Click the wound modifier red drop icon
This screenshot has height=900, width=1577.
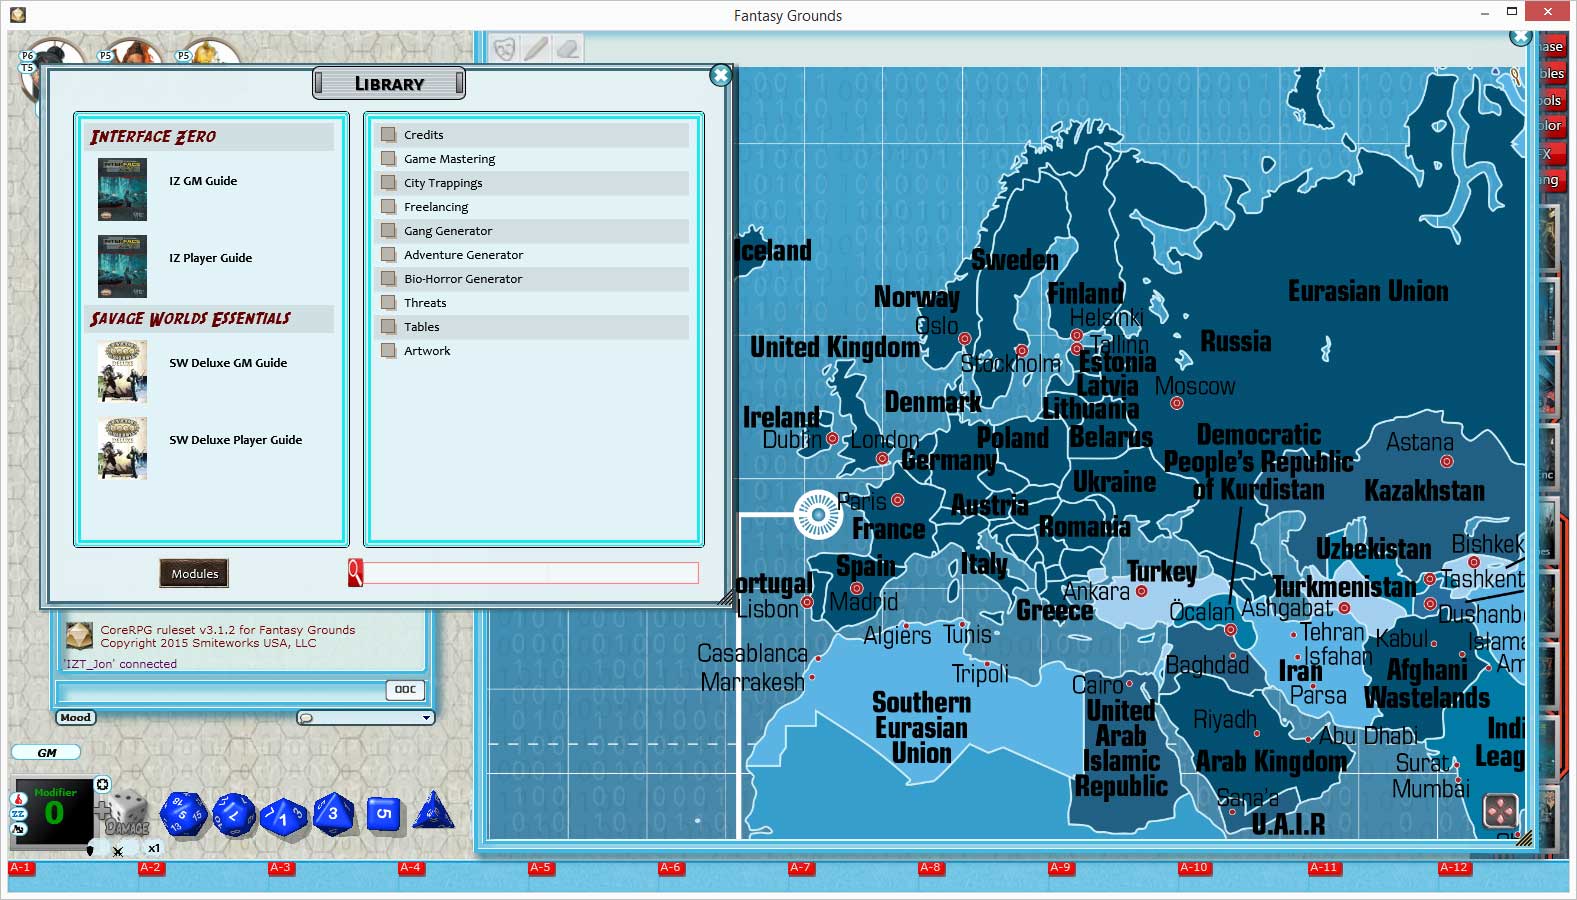point(19,799)
